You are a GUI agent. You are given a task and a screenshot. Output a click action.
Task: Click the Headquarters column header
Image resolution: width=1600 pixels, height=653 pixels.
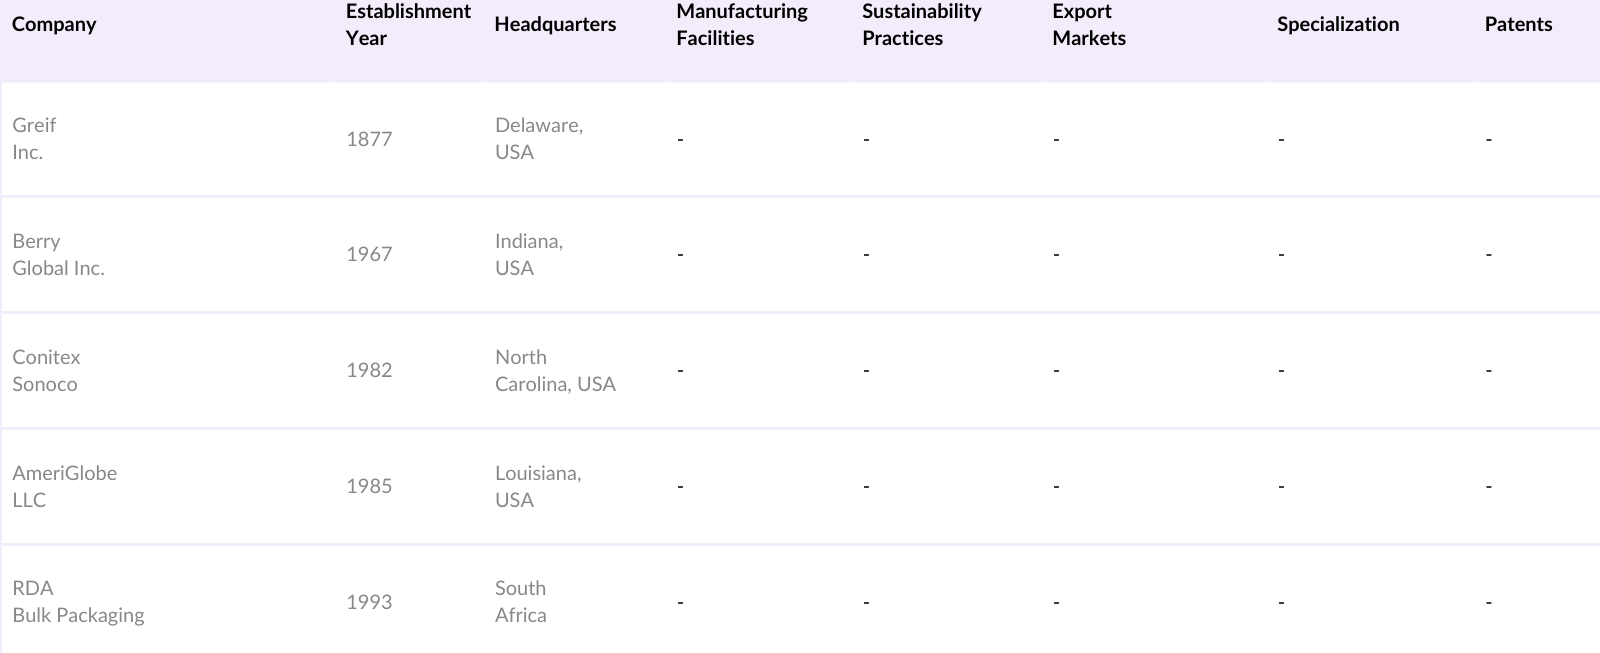pos(555,24)
